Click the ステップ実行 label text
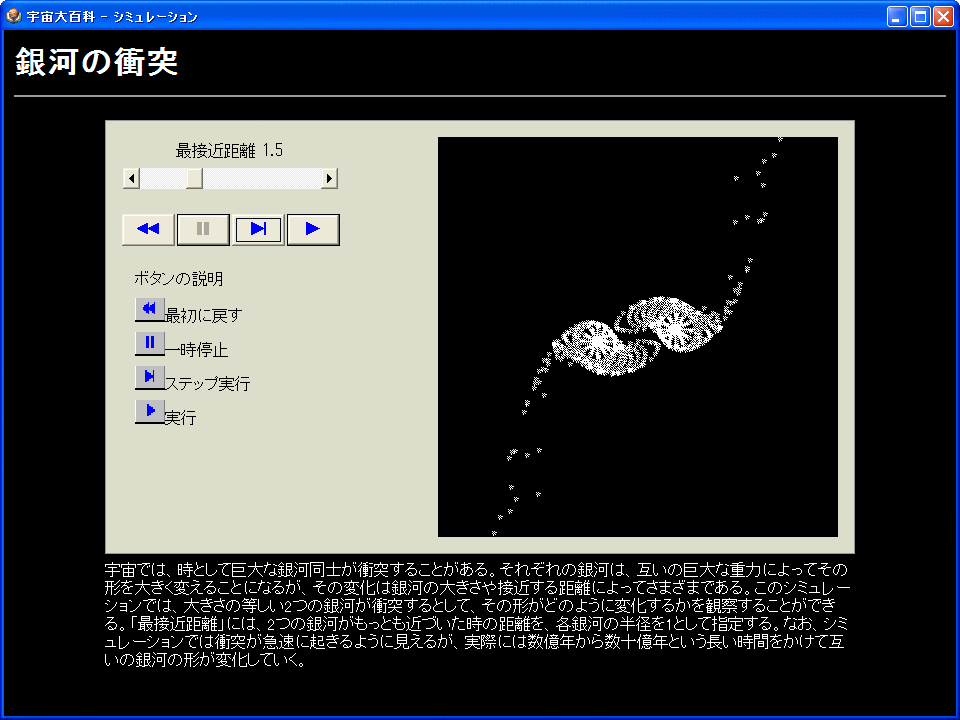The width and height of the screenshot is (960, 720). tap(208, 384)
